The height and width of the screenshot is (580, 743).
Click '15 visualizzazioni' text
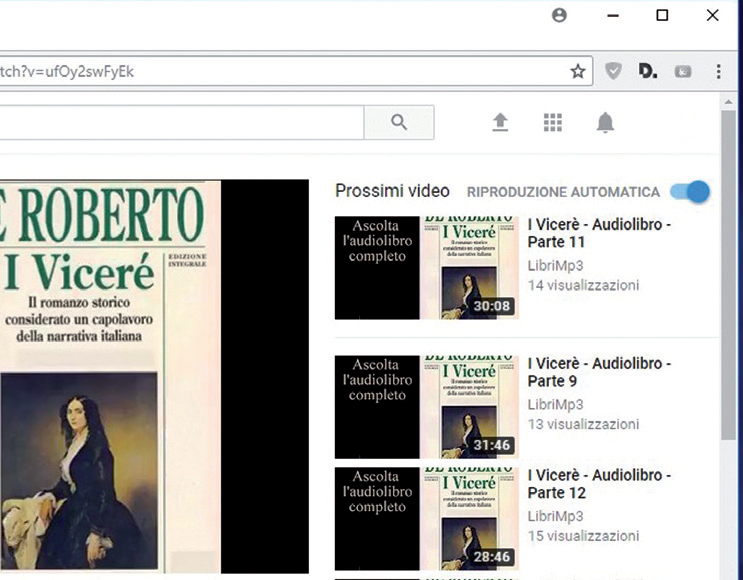click(583, 536)
